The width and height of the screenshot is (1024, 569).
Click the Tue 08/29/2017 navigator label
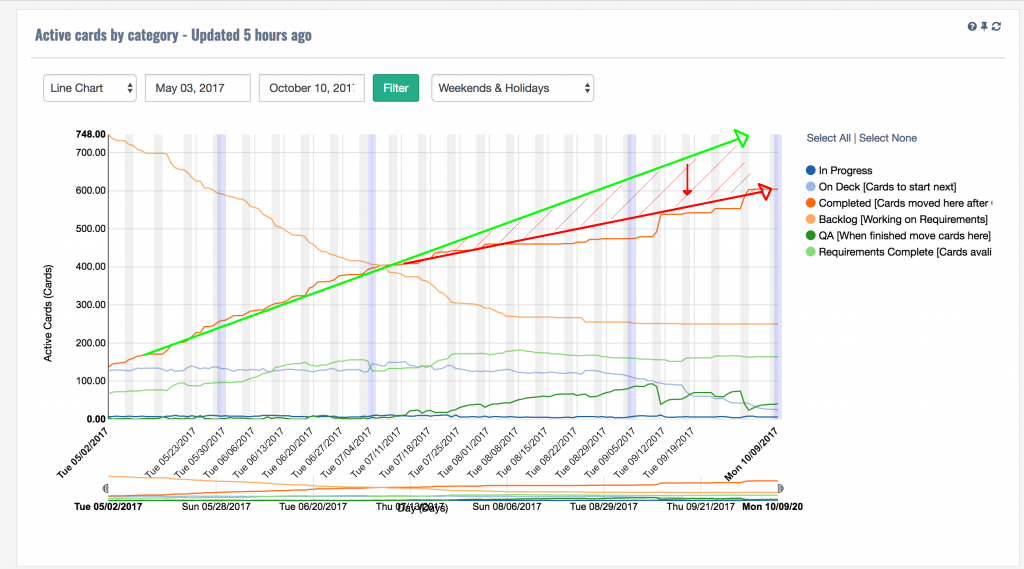(x=603, y=506)
